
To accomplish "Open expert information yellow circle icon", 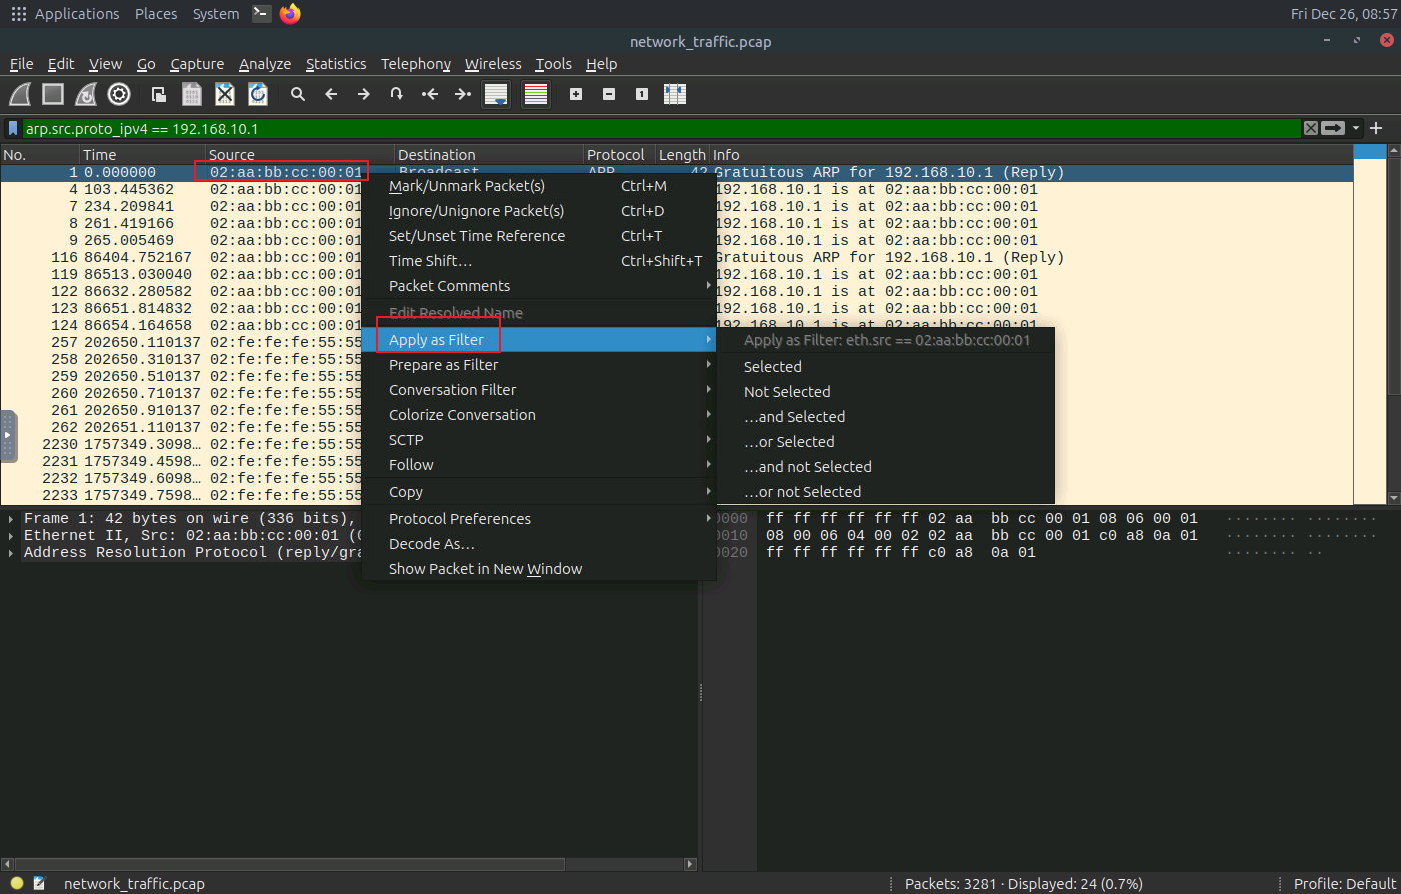I will pyautogui.click(x=17, y=883).
